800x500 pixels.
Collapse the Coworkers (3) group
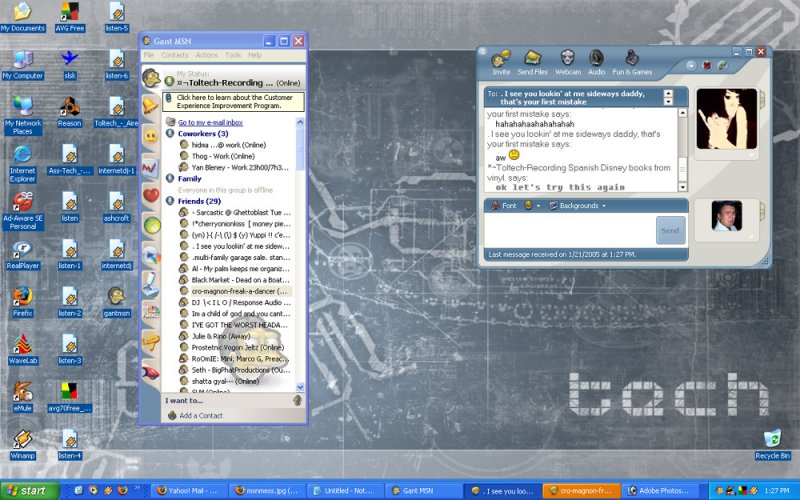[170, 134]
